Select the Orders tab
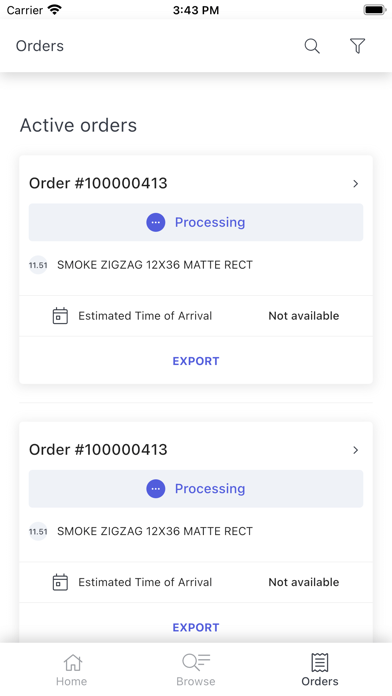 click(x=320, y=670)
